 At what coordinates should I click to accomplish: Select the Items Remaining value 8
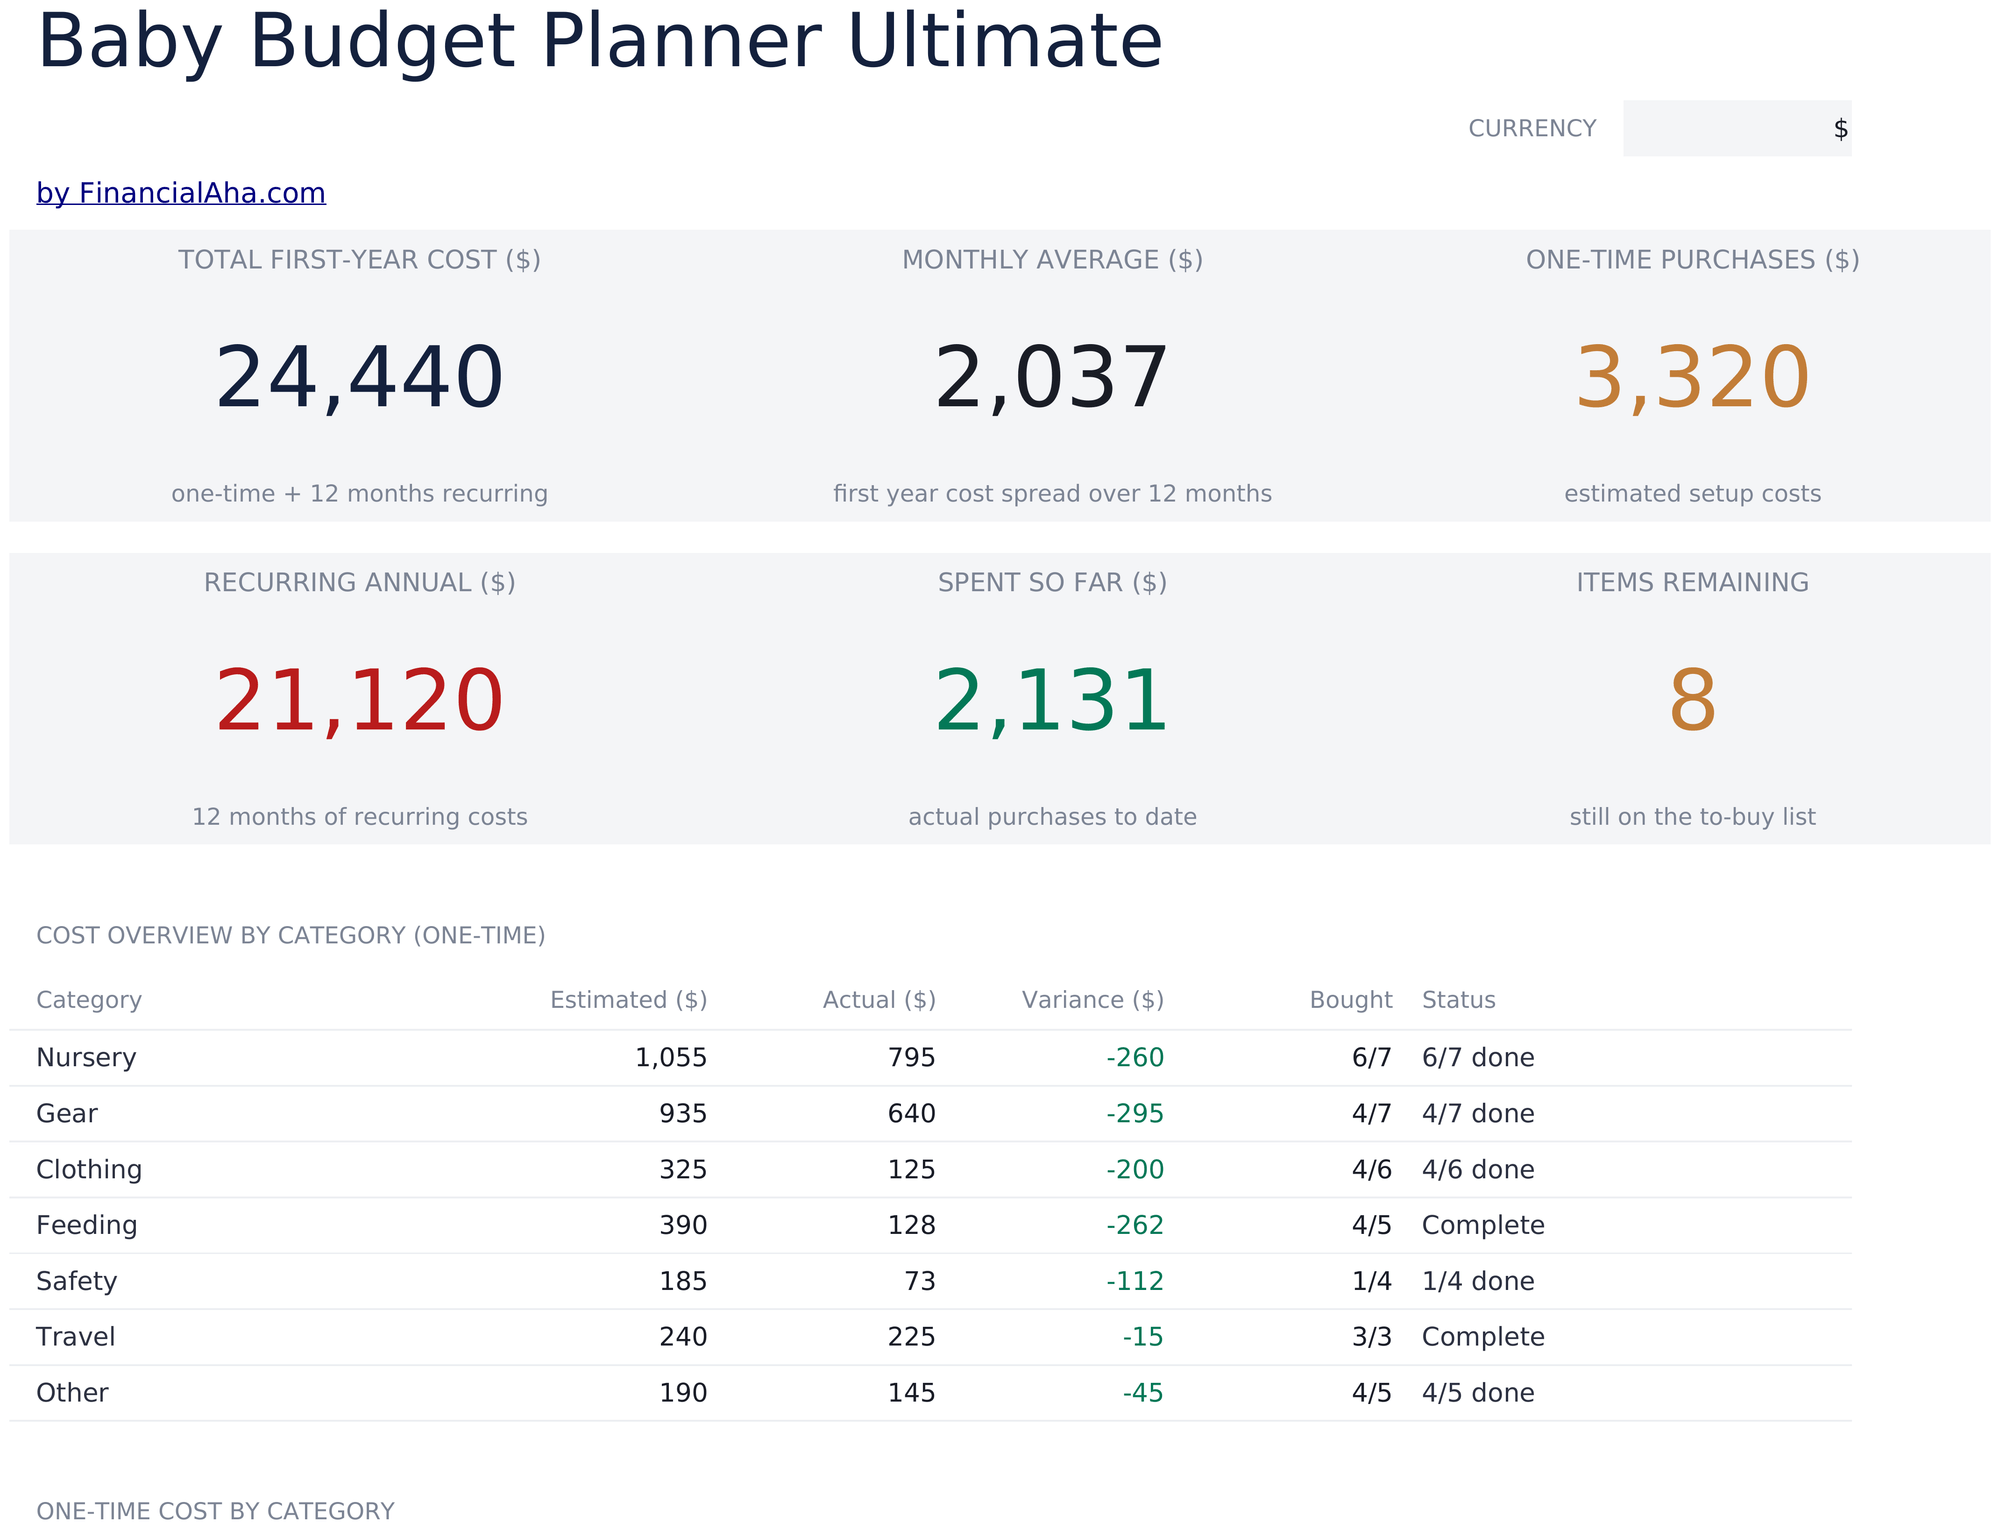pyautogui.click(x=1692, y=702)
